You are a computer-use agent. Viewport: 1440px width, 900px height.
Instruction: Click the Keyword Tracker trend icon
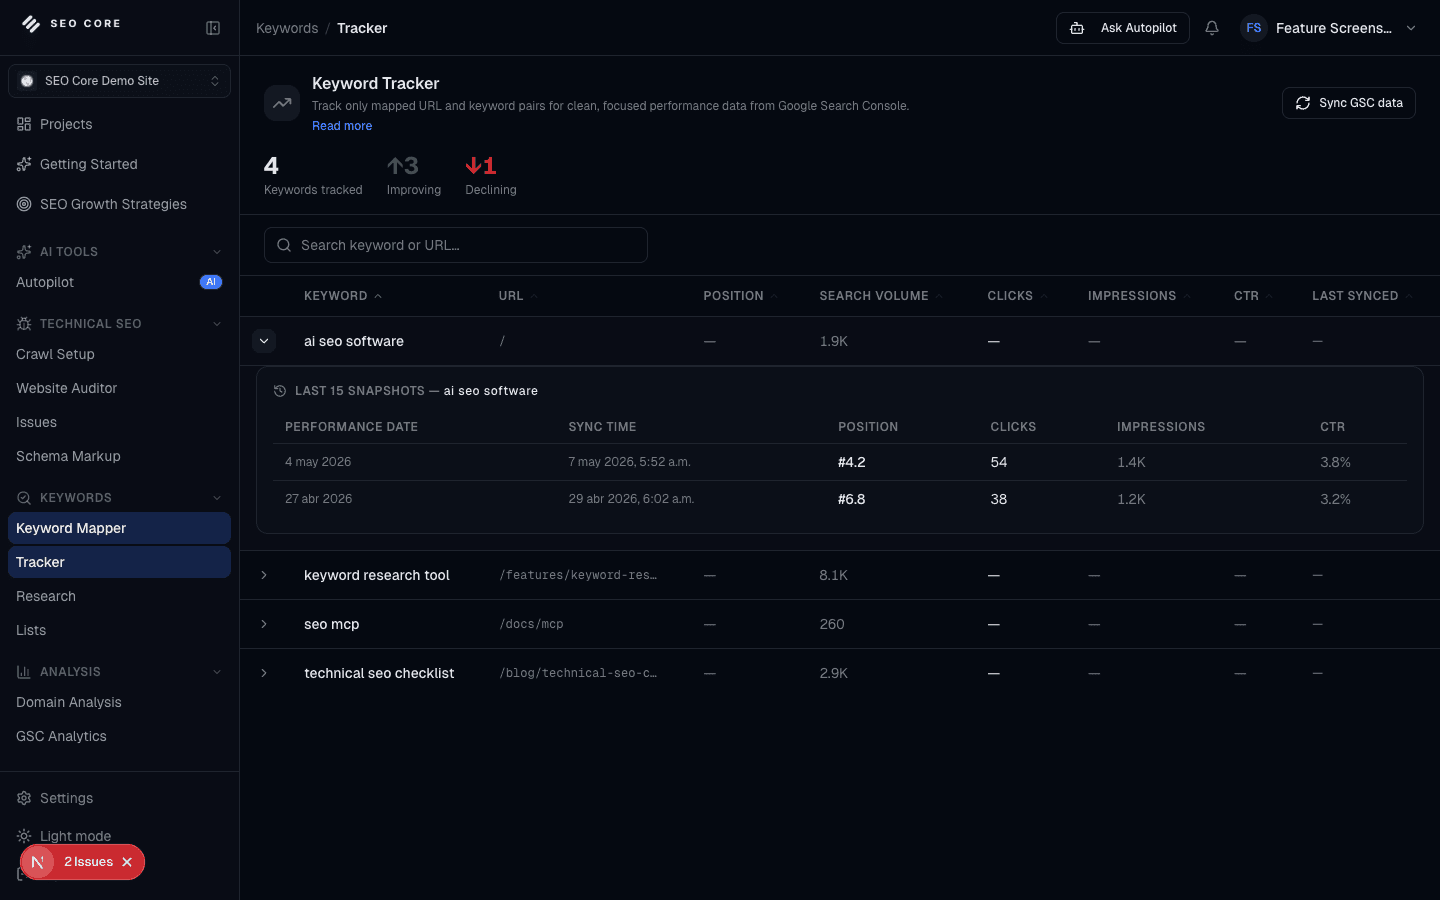pos(282,103)
